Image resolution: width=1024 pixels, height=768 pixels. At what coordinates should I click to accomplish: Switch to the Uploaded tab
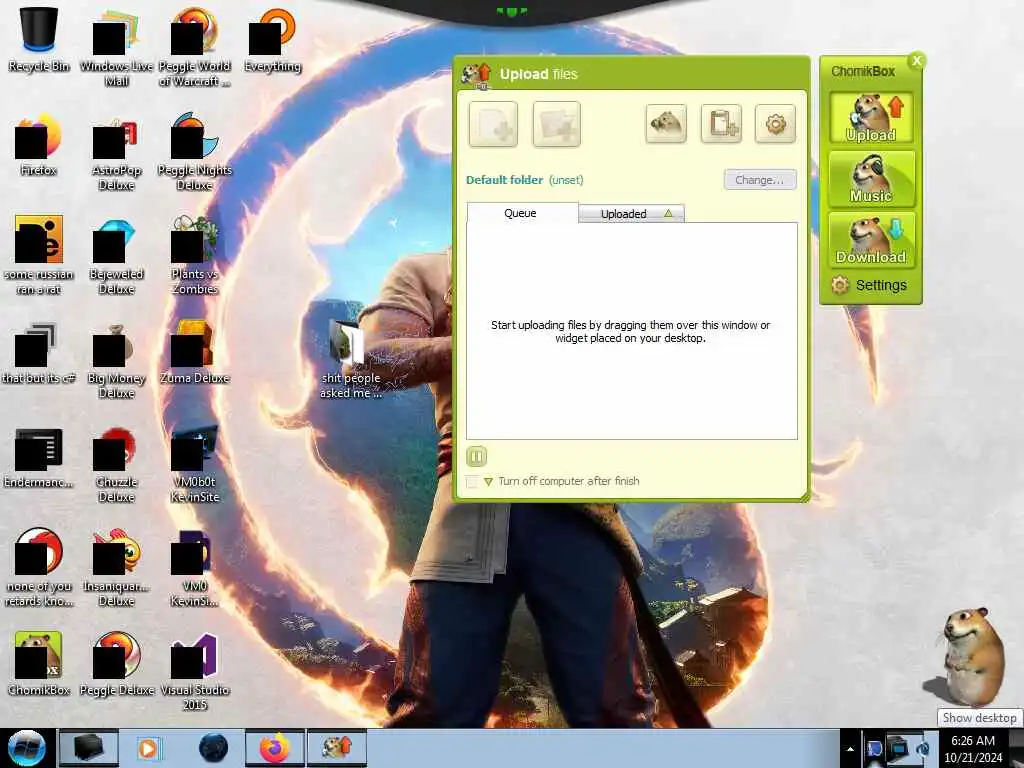(x=632, y=214)
